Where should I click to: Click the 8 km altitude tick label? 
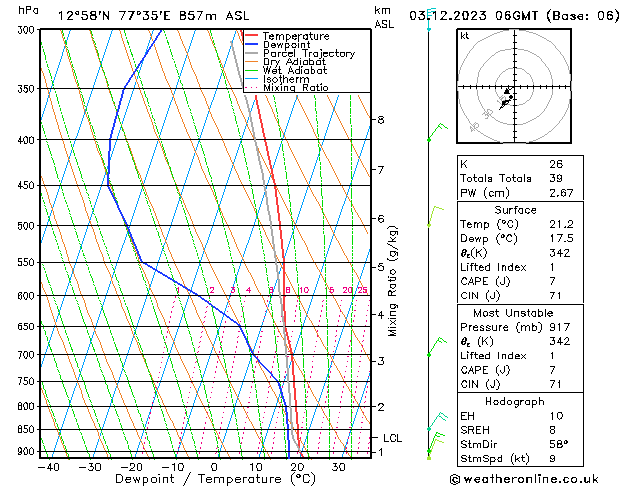(x=381, y=120)
